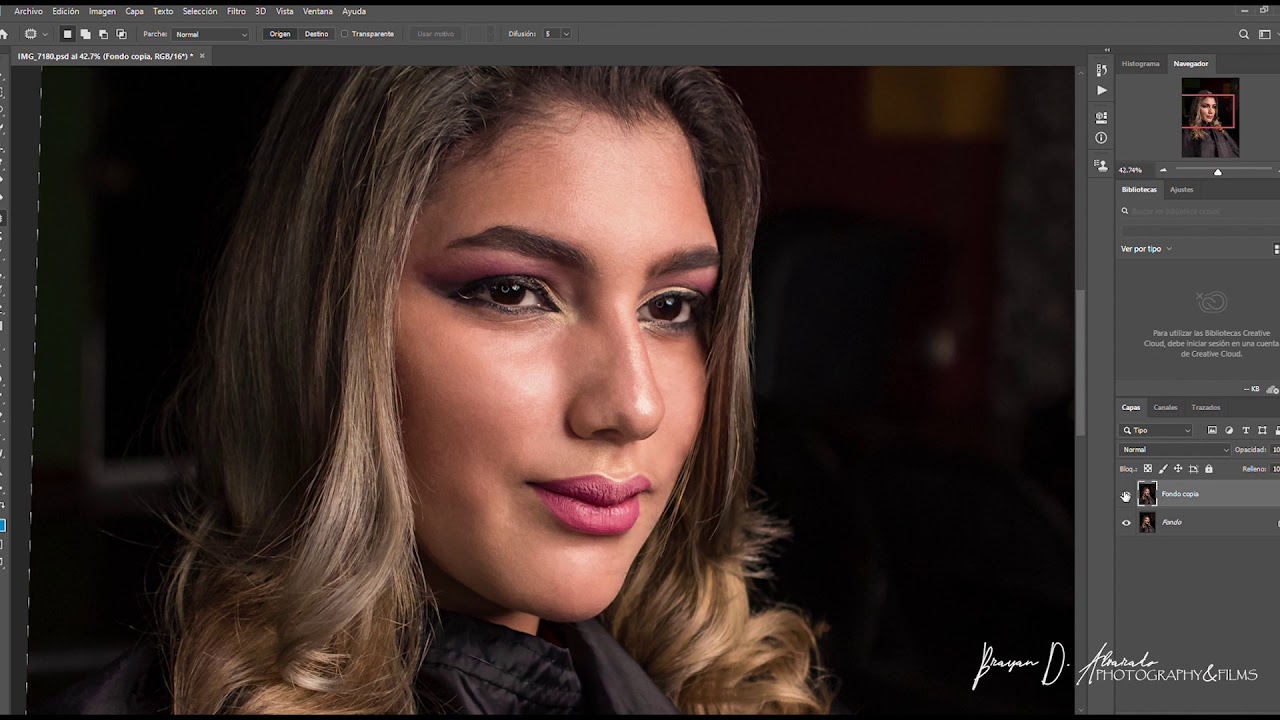
Task: Lock all padlock icon
Action: [x=1209, y=469]
